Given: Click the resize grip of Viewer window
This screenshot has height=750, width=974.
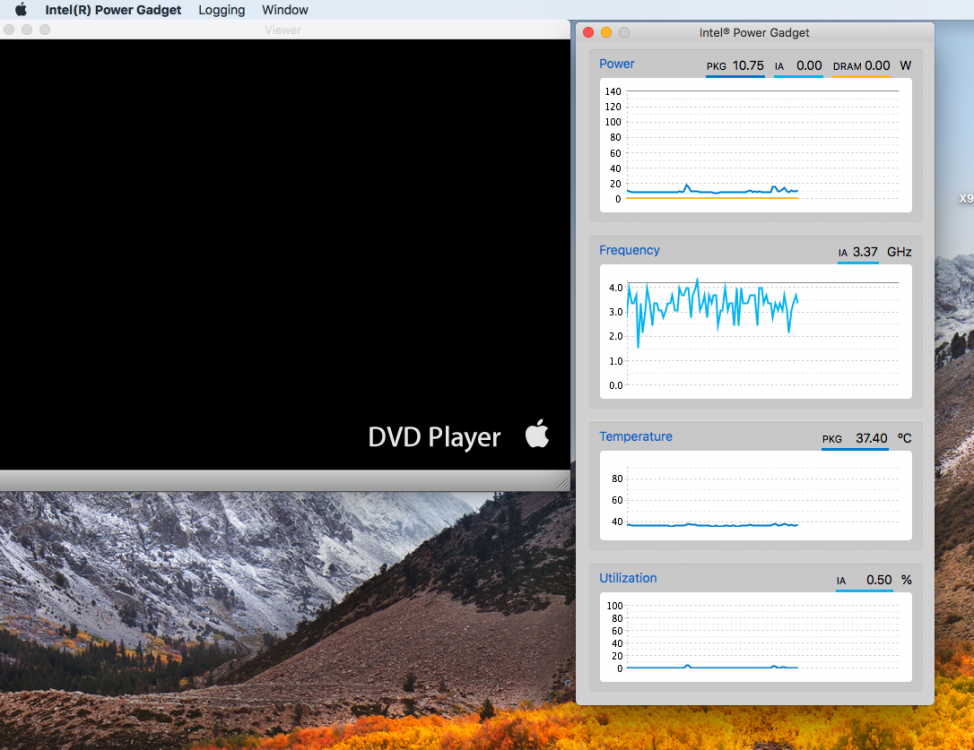Looking at the screenshot, I should pyautogui.click(x=563, y=483).
